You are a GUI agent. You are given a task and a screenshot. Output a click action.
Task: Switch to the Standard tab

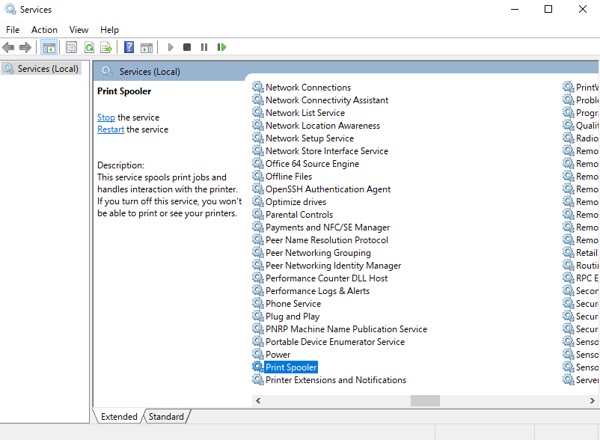click(166, 416)
